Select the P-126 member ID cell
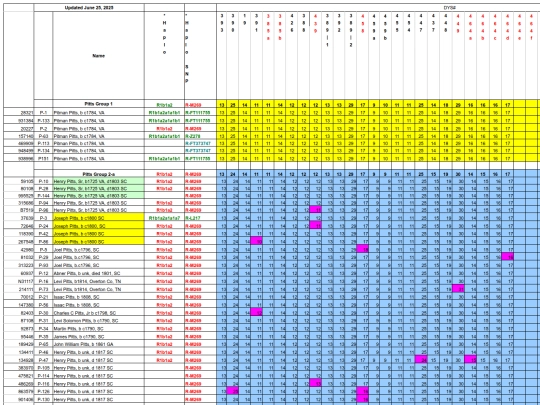Viewport: 540px width, 405px height. pyautogui.click(x=43, y=391)
